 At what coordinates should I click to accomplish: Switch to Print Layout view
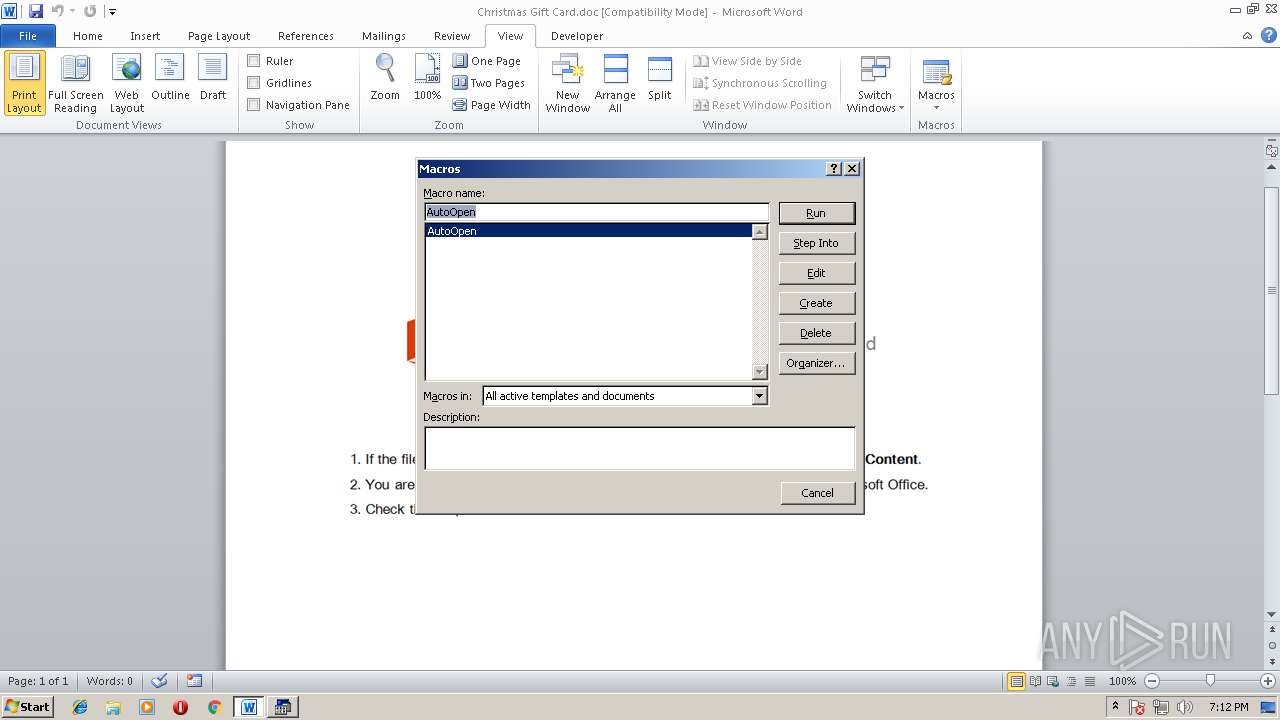(24, 84)
